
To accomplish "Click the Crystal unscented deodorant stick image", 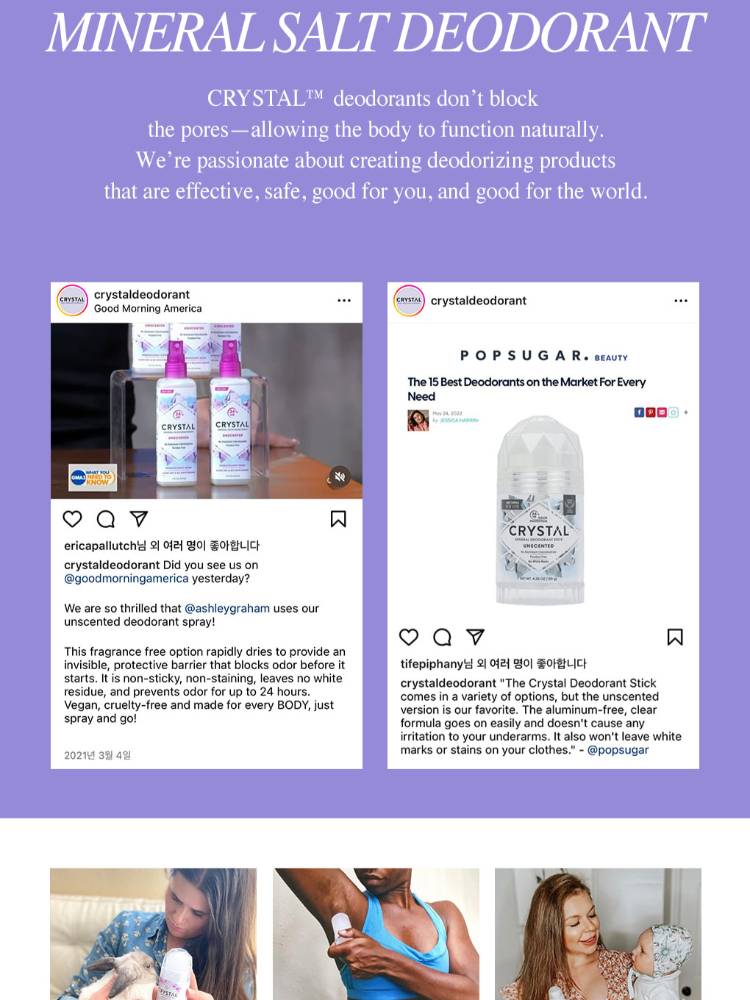I will coord(540,510).
